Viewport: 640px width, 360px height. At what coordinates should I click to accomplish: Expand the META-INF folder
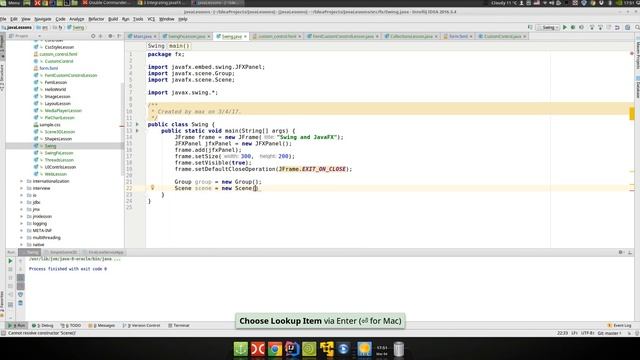(x=22, y=230)
